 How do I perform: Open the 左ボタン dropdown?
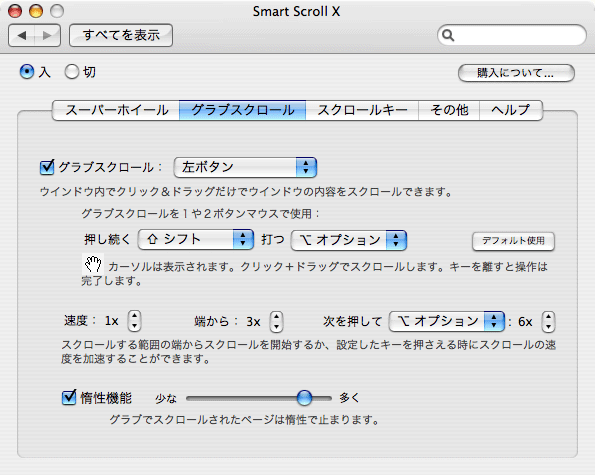pos(245,167)
